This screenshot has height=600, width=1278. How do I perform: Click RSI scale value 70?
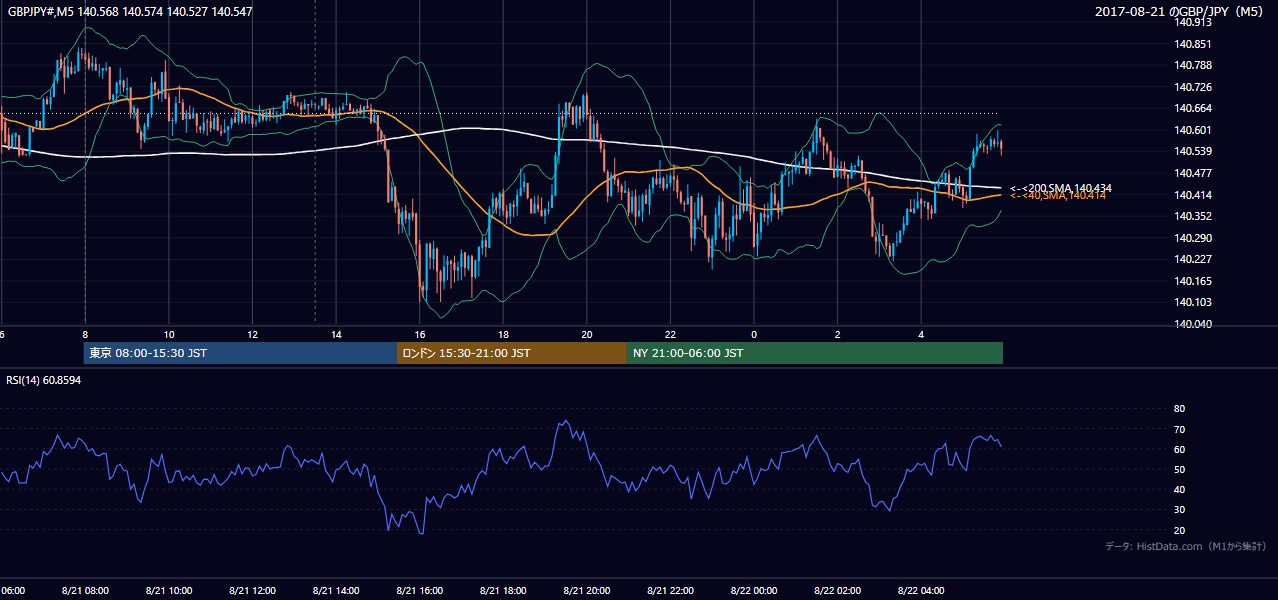(x=1179, y=429)
